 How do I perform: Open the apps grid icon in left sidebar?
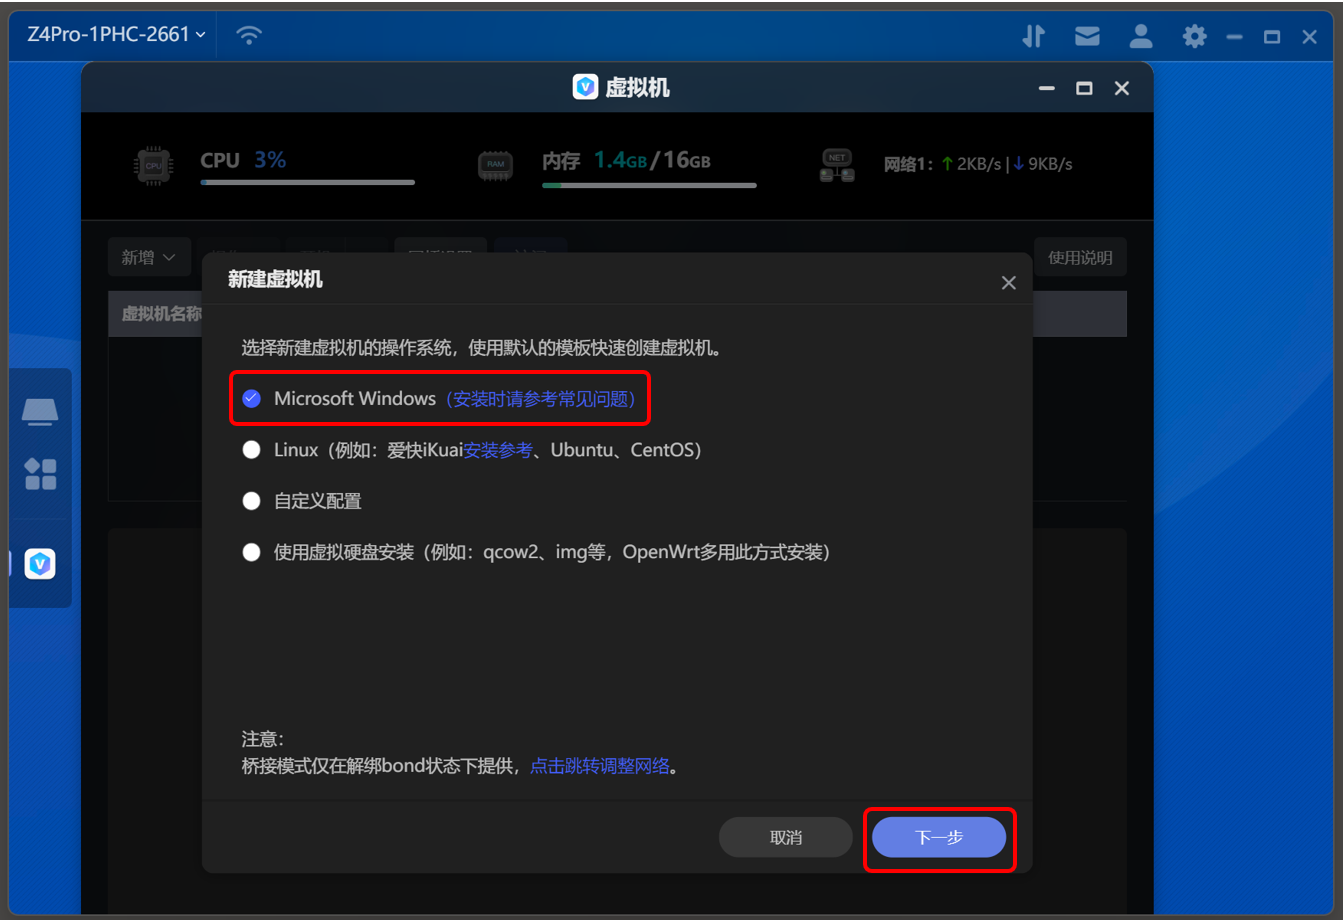(x=40, y=475)
